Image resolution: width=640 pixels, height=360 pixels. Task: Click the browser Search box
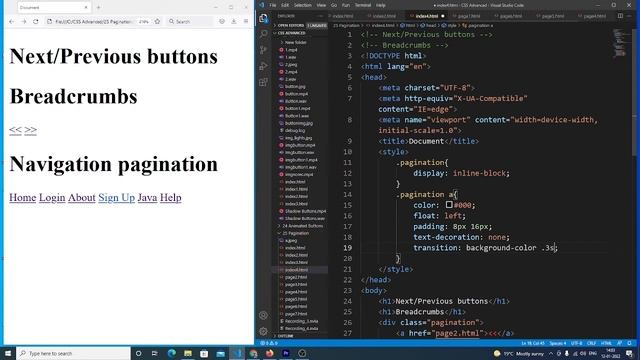(x=190, y=21)
